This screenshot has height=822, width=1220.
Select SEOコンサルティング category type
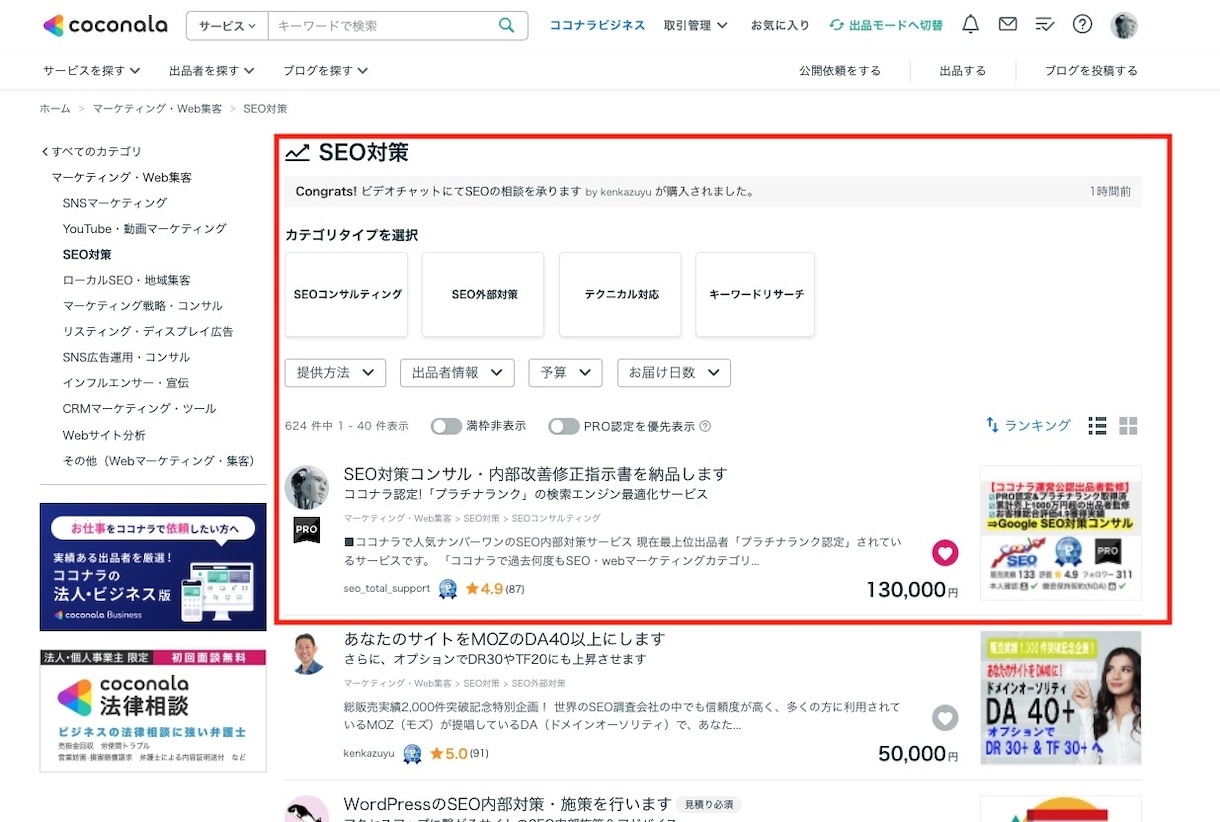(x=347, y=295)
